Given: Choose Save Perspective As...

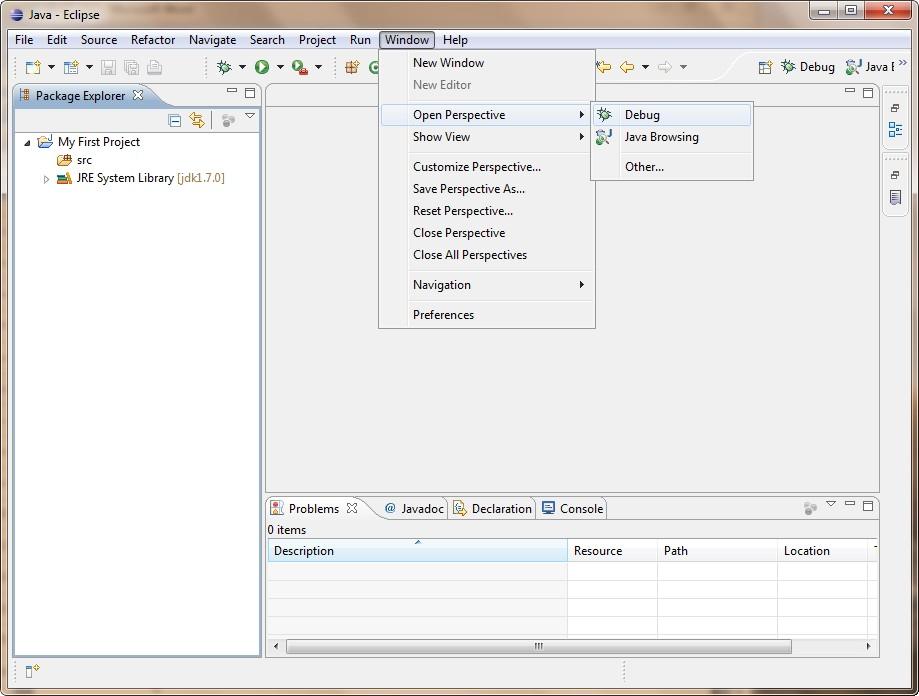Looking at the screenshot, I should pos(487,189).
